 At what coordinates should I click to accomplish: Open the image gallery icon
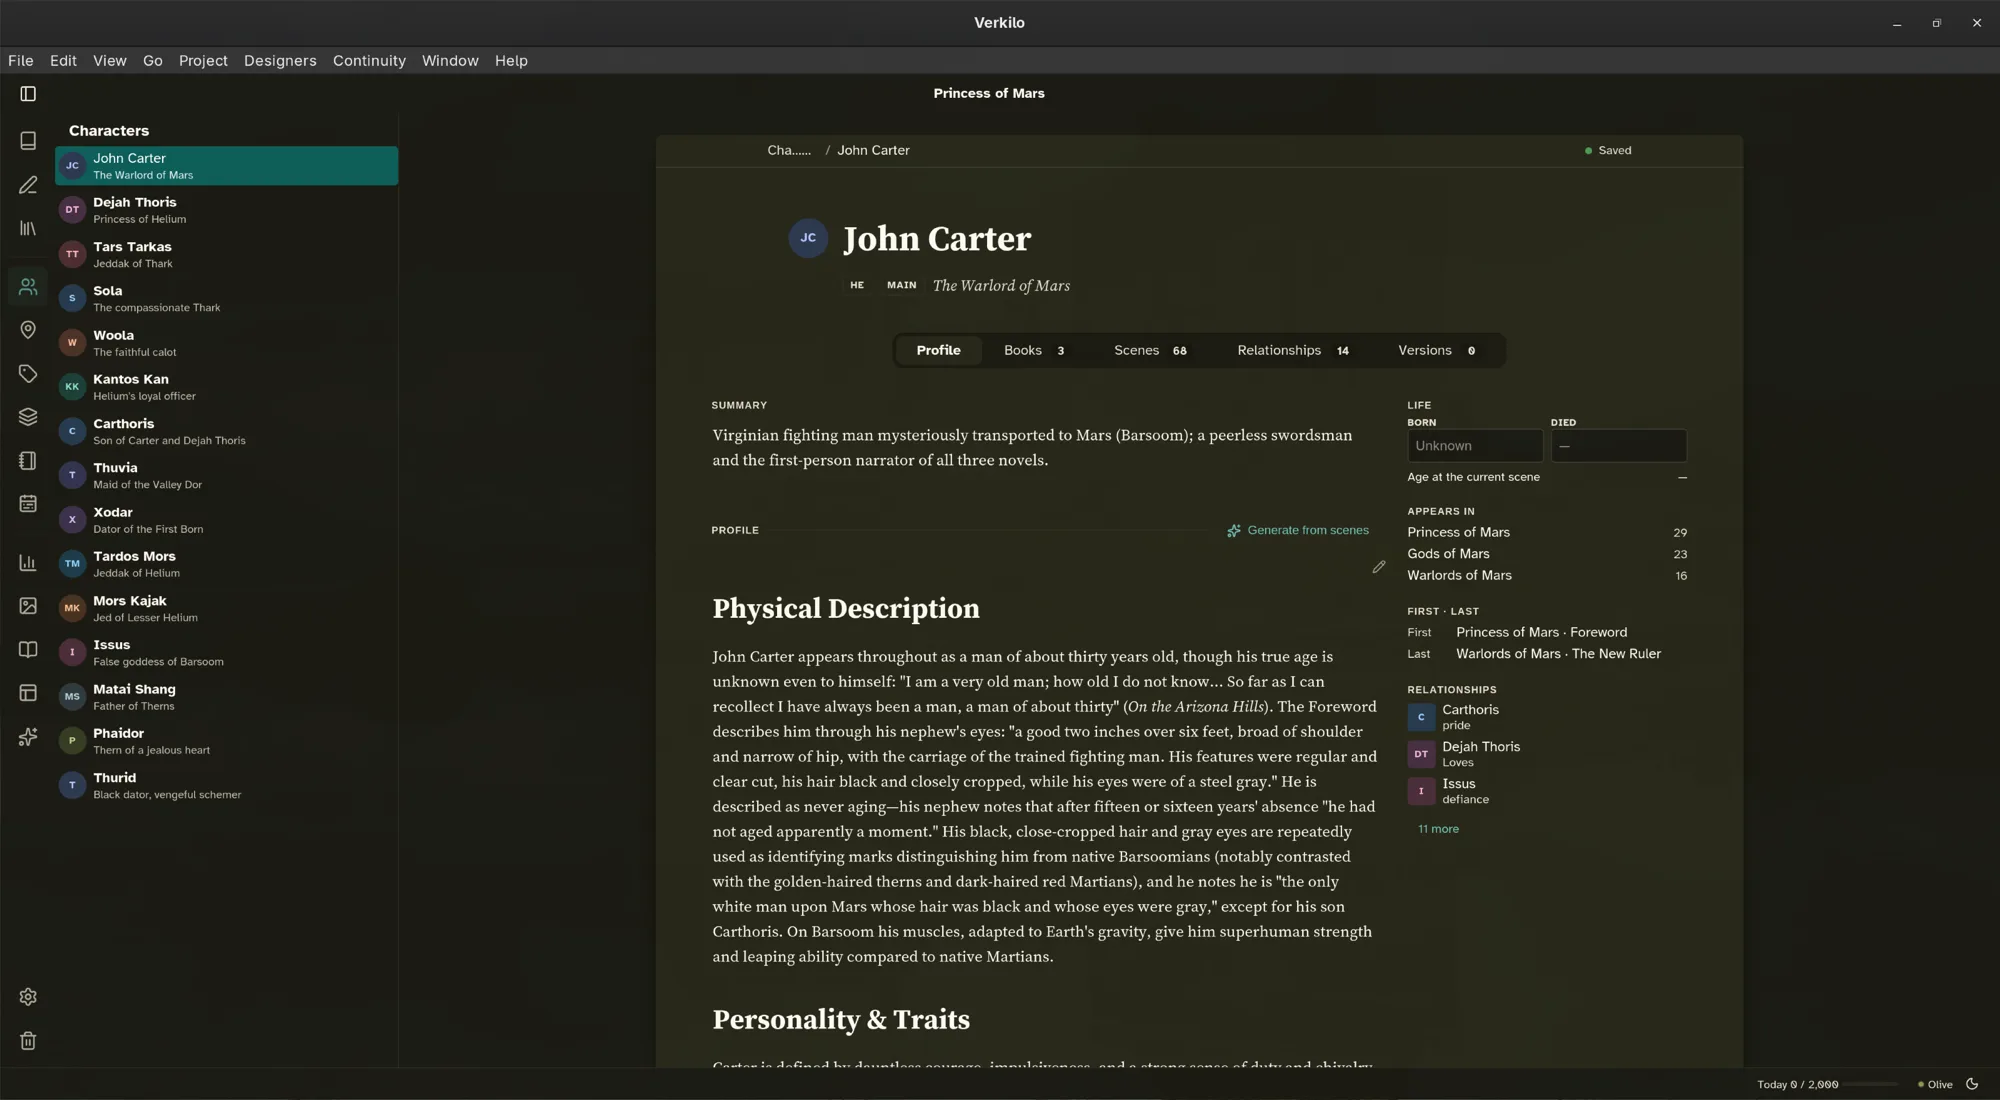28,606
